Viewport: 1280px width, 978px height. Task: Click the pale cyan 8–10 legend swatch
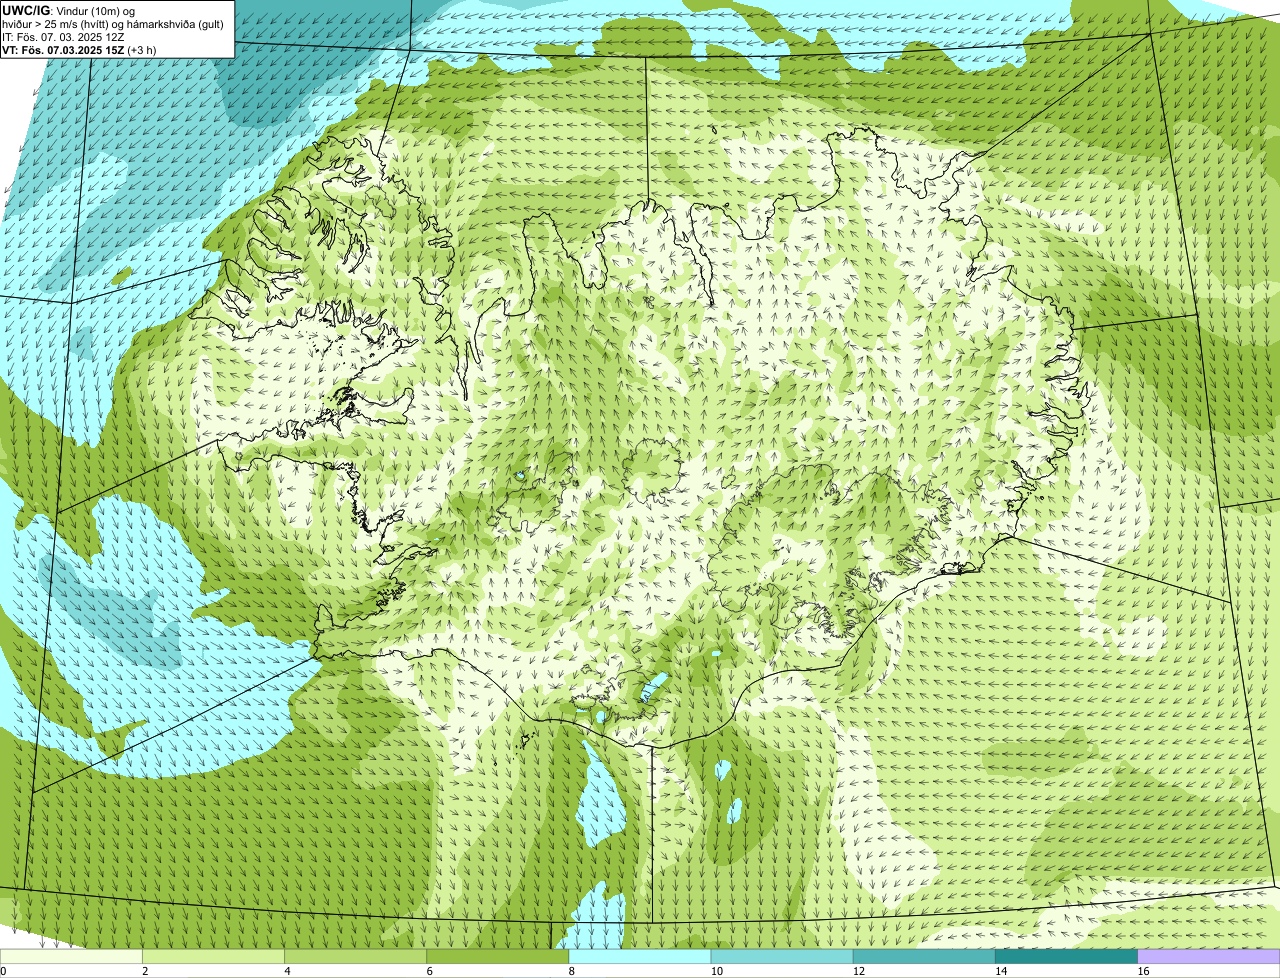640,957
